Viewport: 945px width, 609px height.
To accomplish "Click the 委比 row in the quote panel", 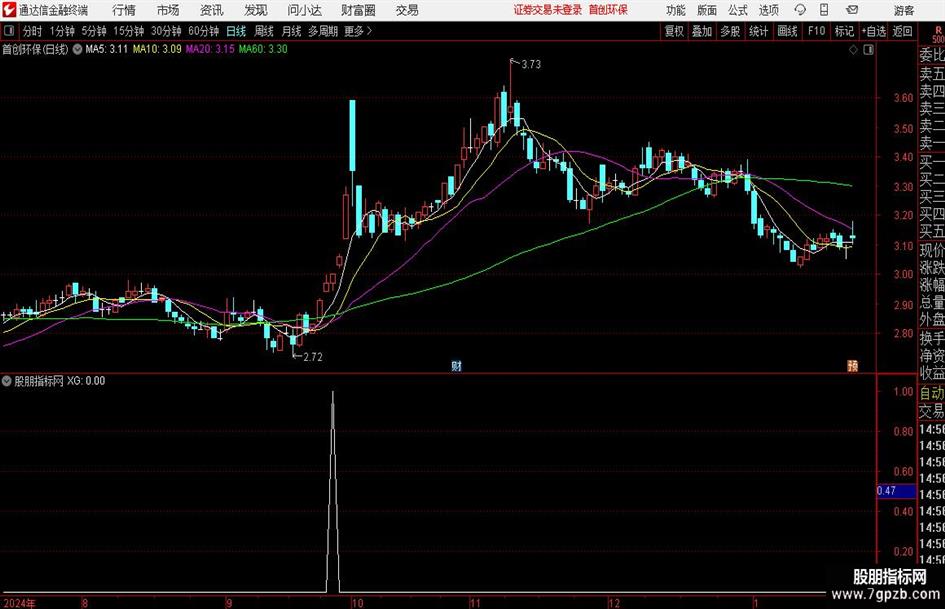I will 932,55.
